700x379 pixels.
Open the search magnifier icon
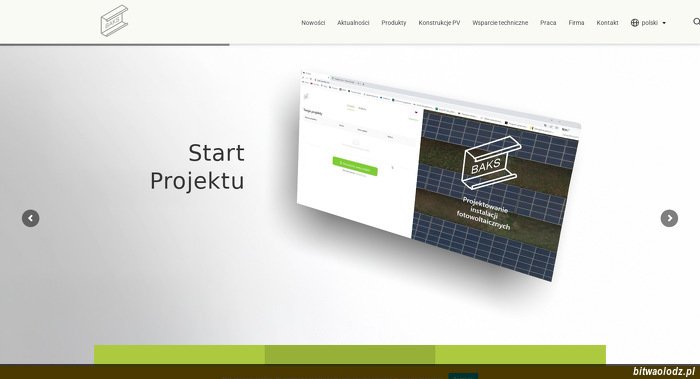(696, 22)
